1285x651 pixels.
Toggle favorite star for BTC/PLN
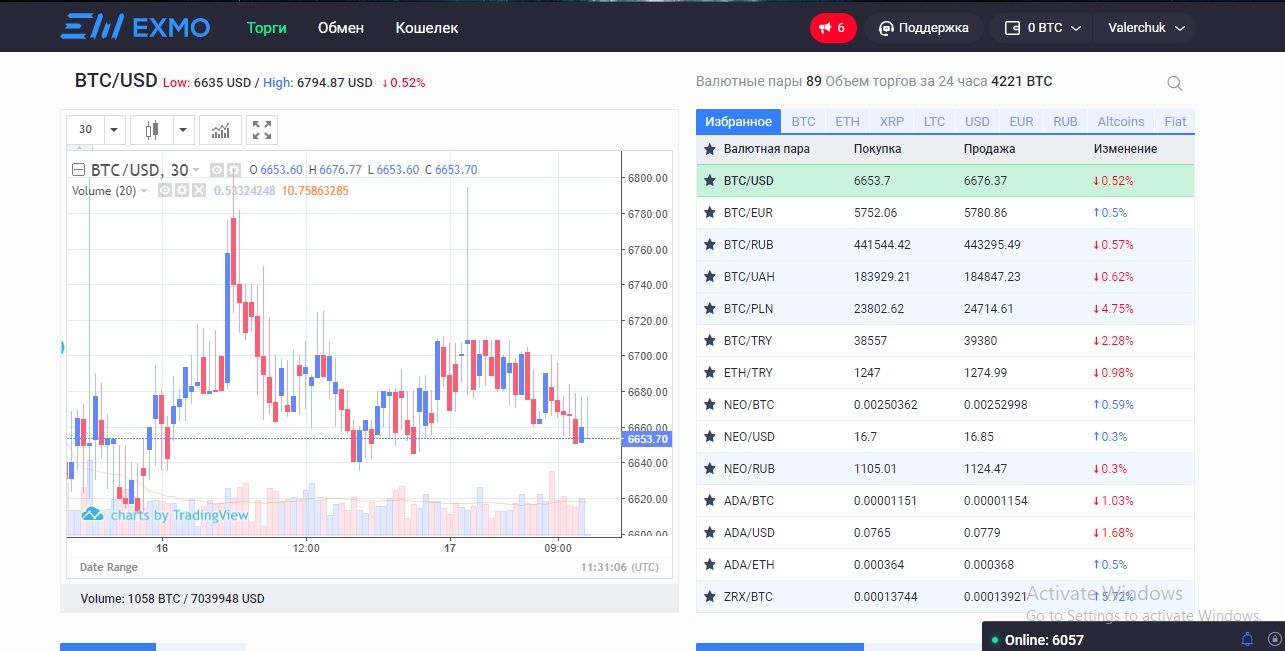(710, 309)
